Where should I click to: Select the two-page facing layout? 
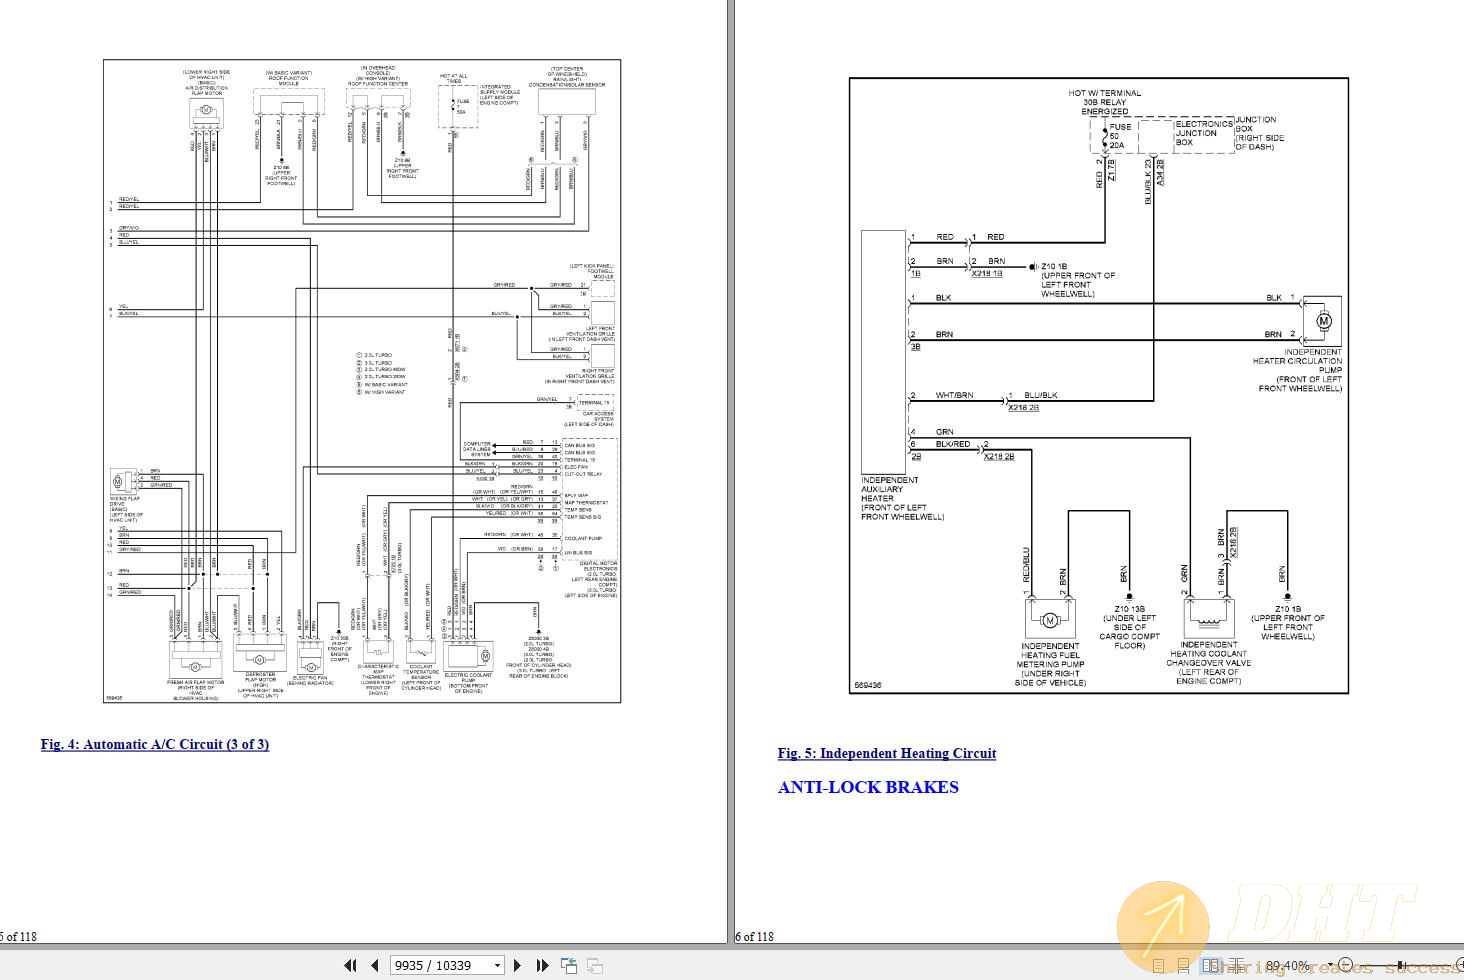point(1211,966)
